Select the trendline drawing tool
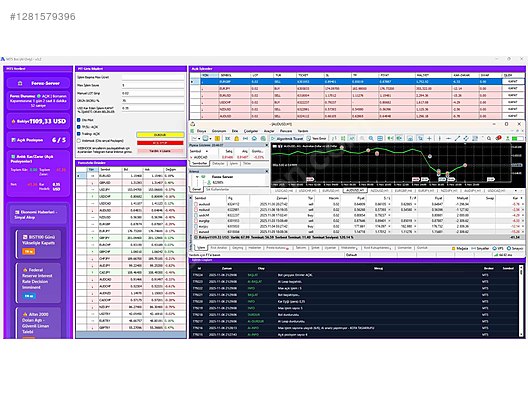Screen dimensions: 528x396 [457, 138]
